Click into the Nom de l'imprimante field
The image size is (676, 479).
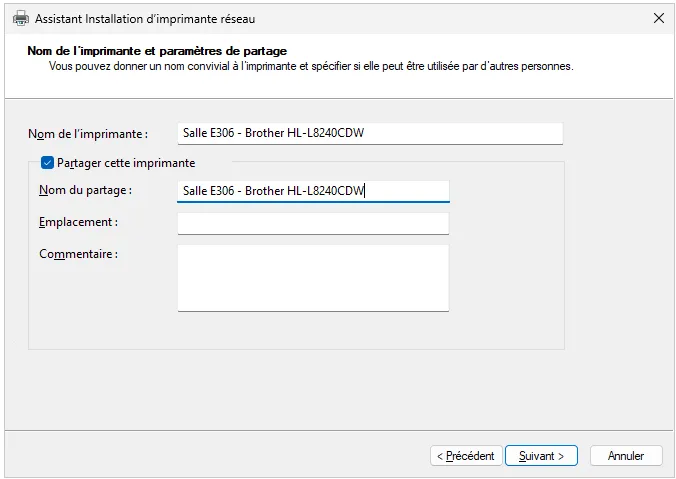click(370, 133)
